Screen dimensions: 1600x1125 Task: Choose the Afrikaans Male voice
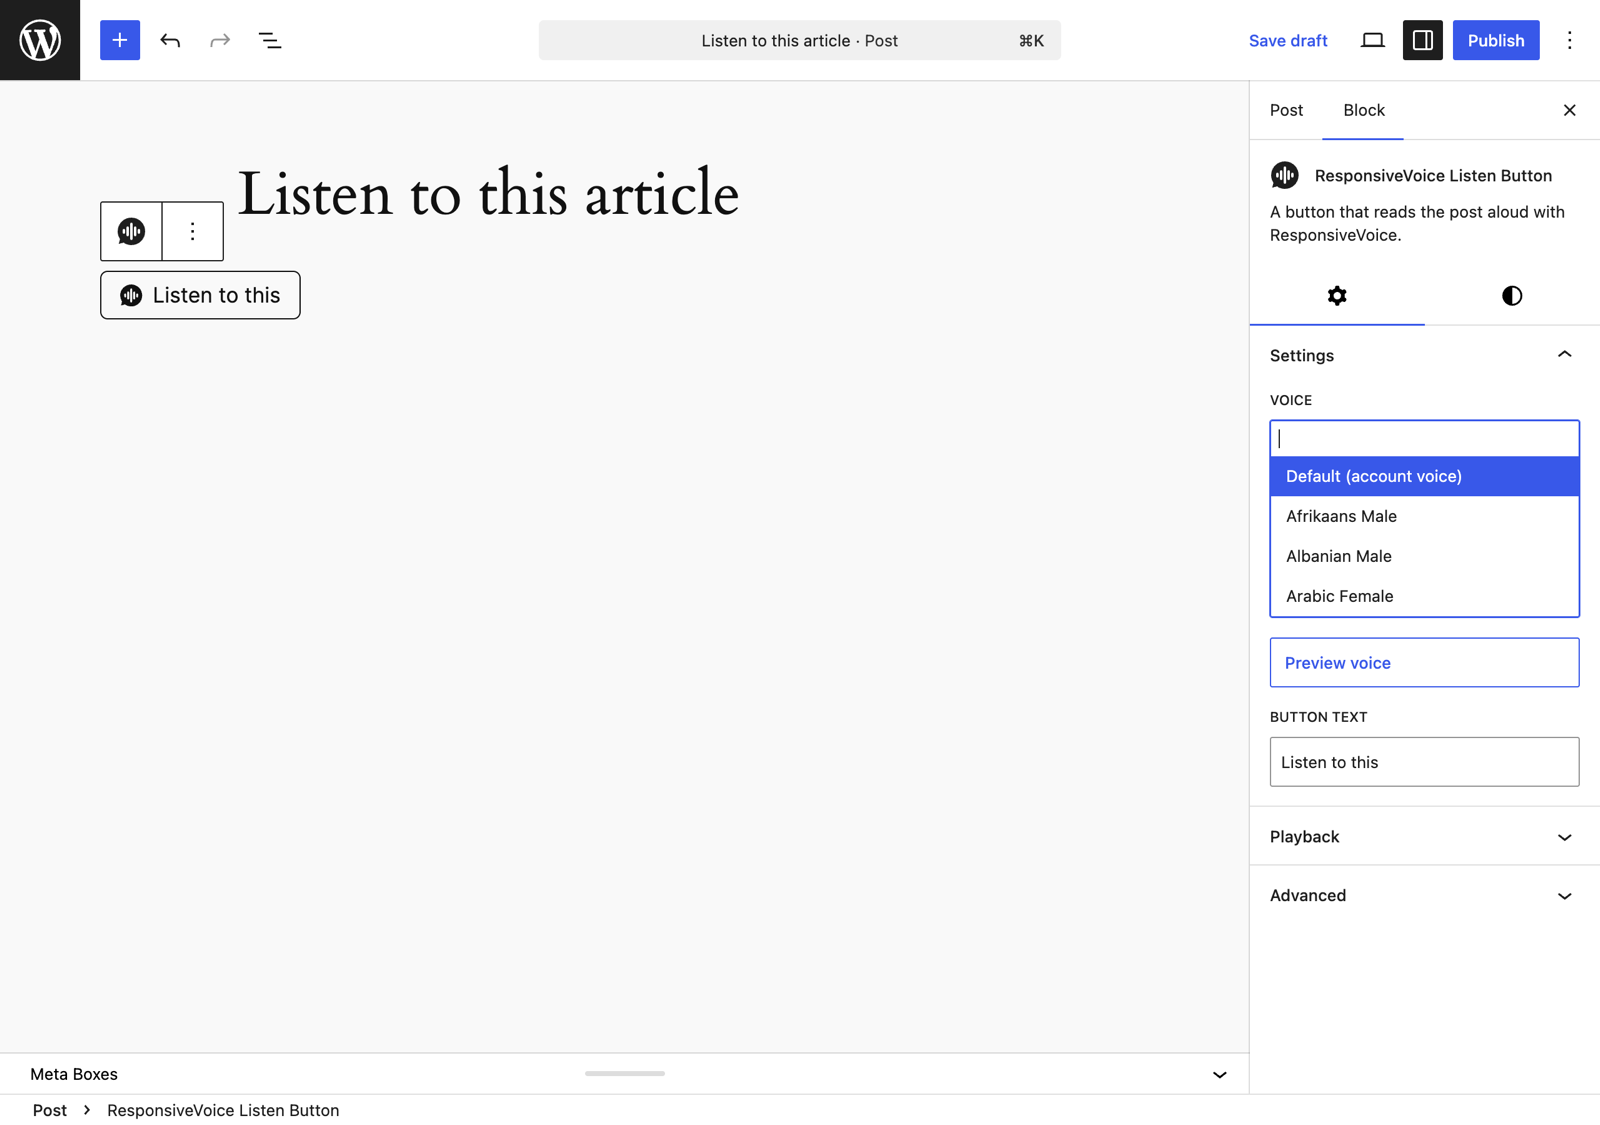[x=1424, y=516]
